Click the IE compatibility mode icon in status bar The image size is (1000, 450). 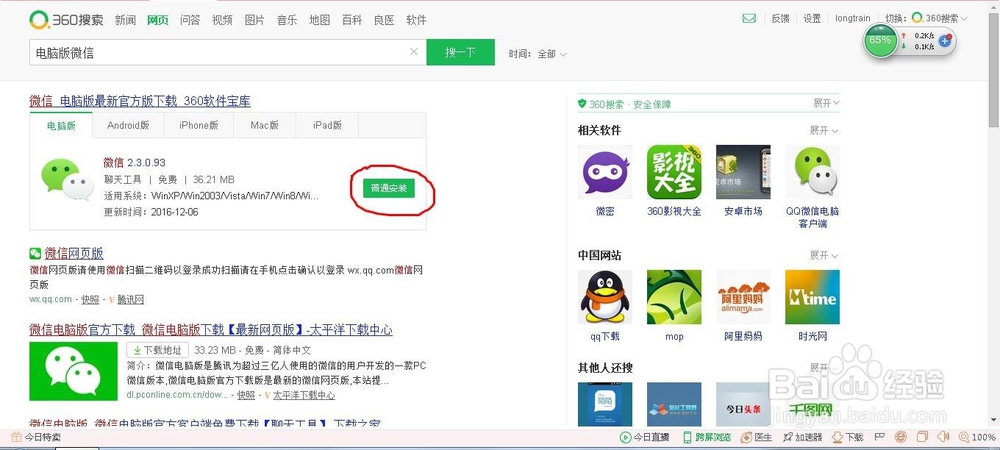[901, 437]
